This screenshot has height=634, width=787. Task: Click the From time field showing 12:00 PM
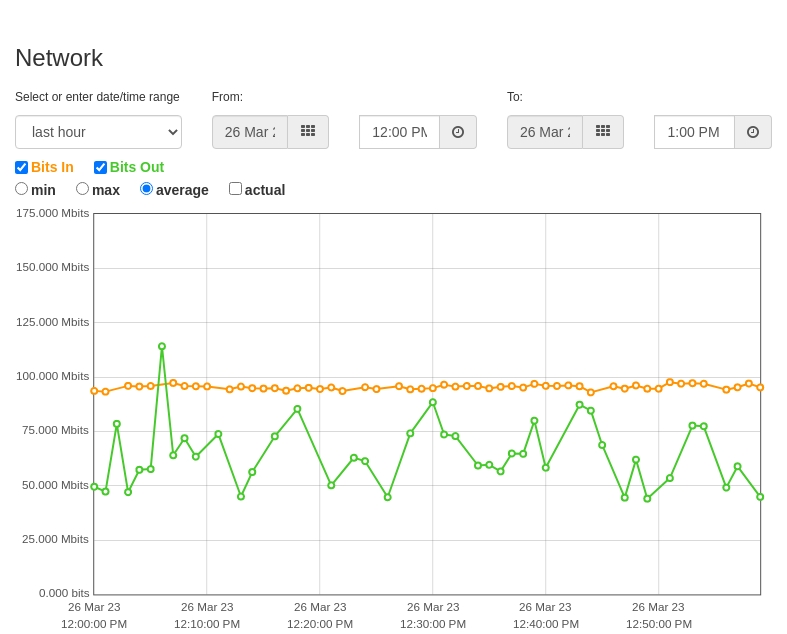[400, 132]
